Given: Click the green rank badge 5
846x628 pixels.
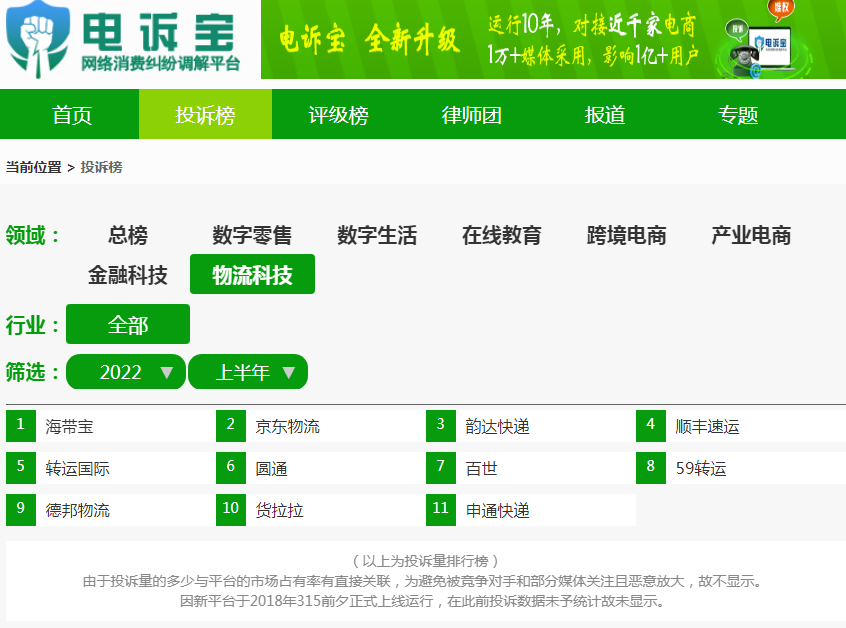Looking at the screenshot, I should click(21, 468).
